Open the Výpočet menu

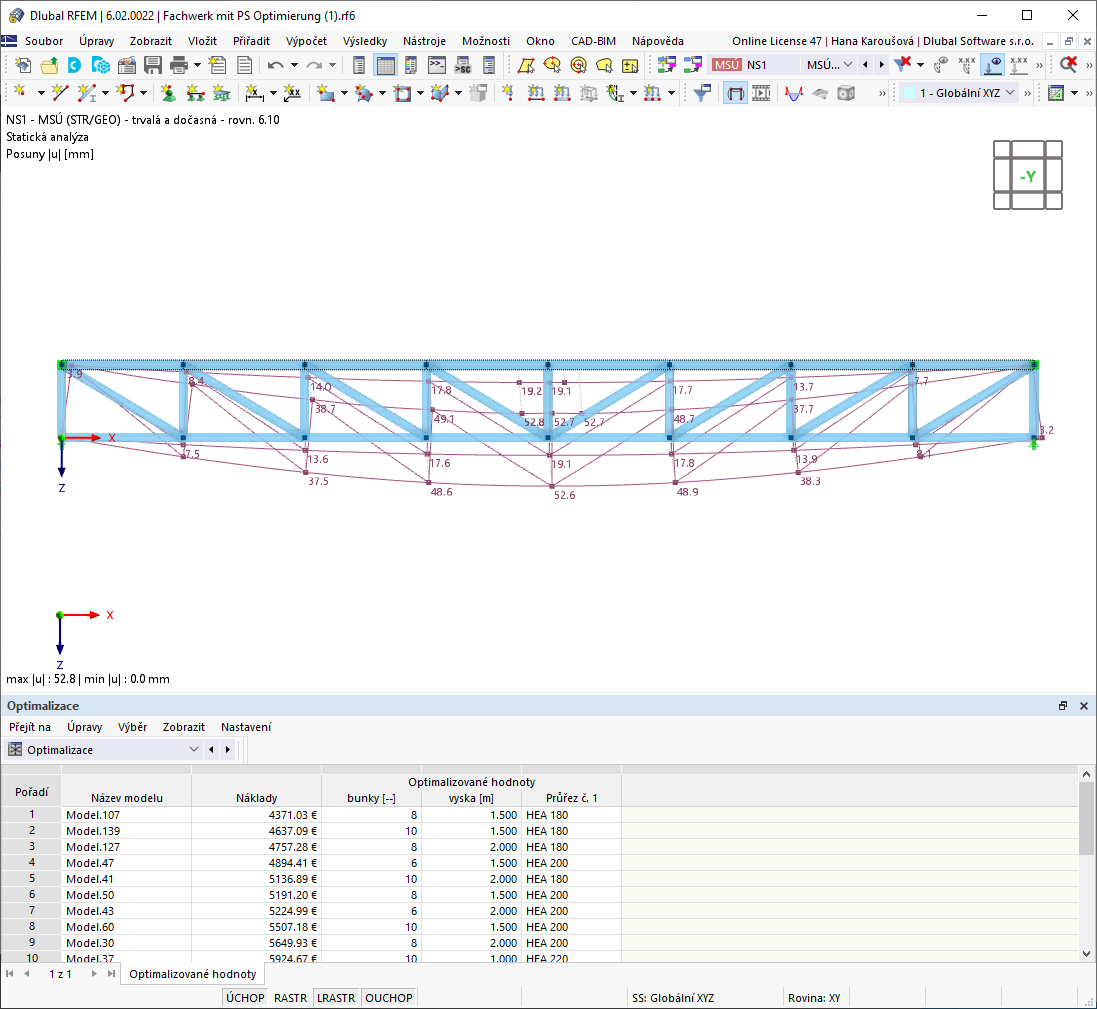coord(306,41)
